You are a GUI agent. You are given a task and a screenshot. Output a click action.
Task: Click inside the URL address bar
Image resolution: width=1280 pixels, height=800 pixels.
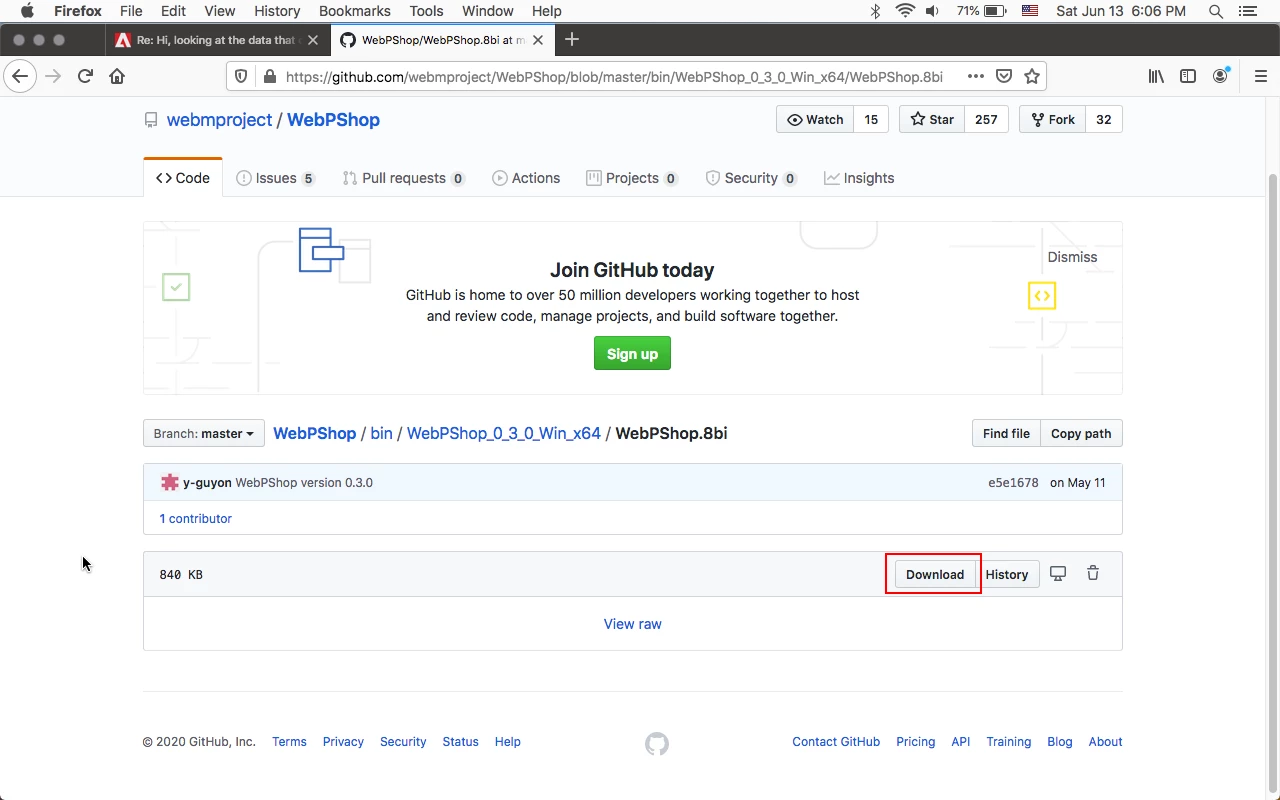pyautogui.click(x=614, y=76)
